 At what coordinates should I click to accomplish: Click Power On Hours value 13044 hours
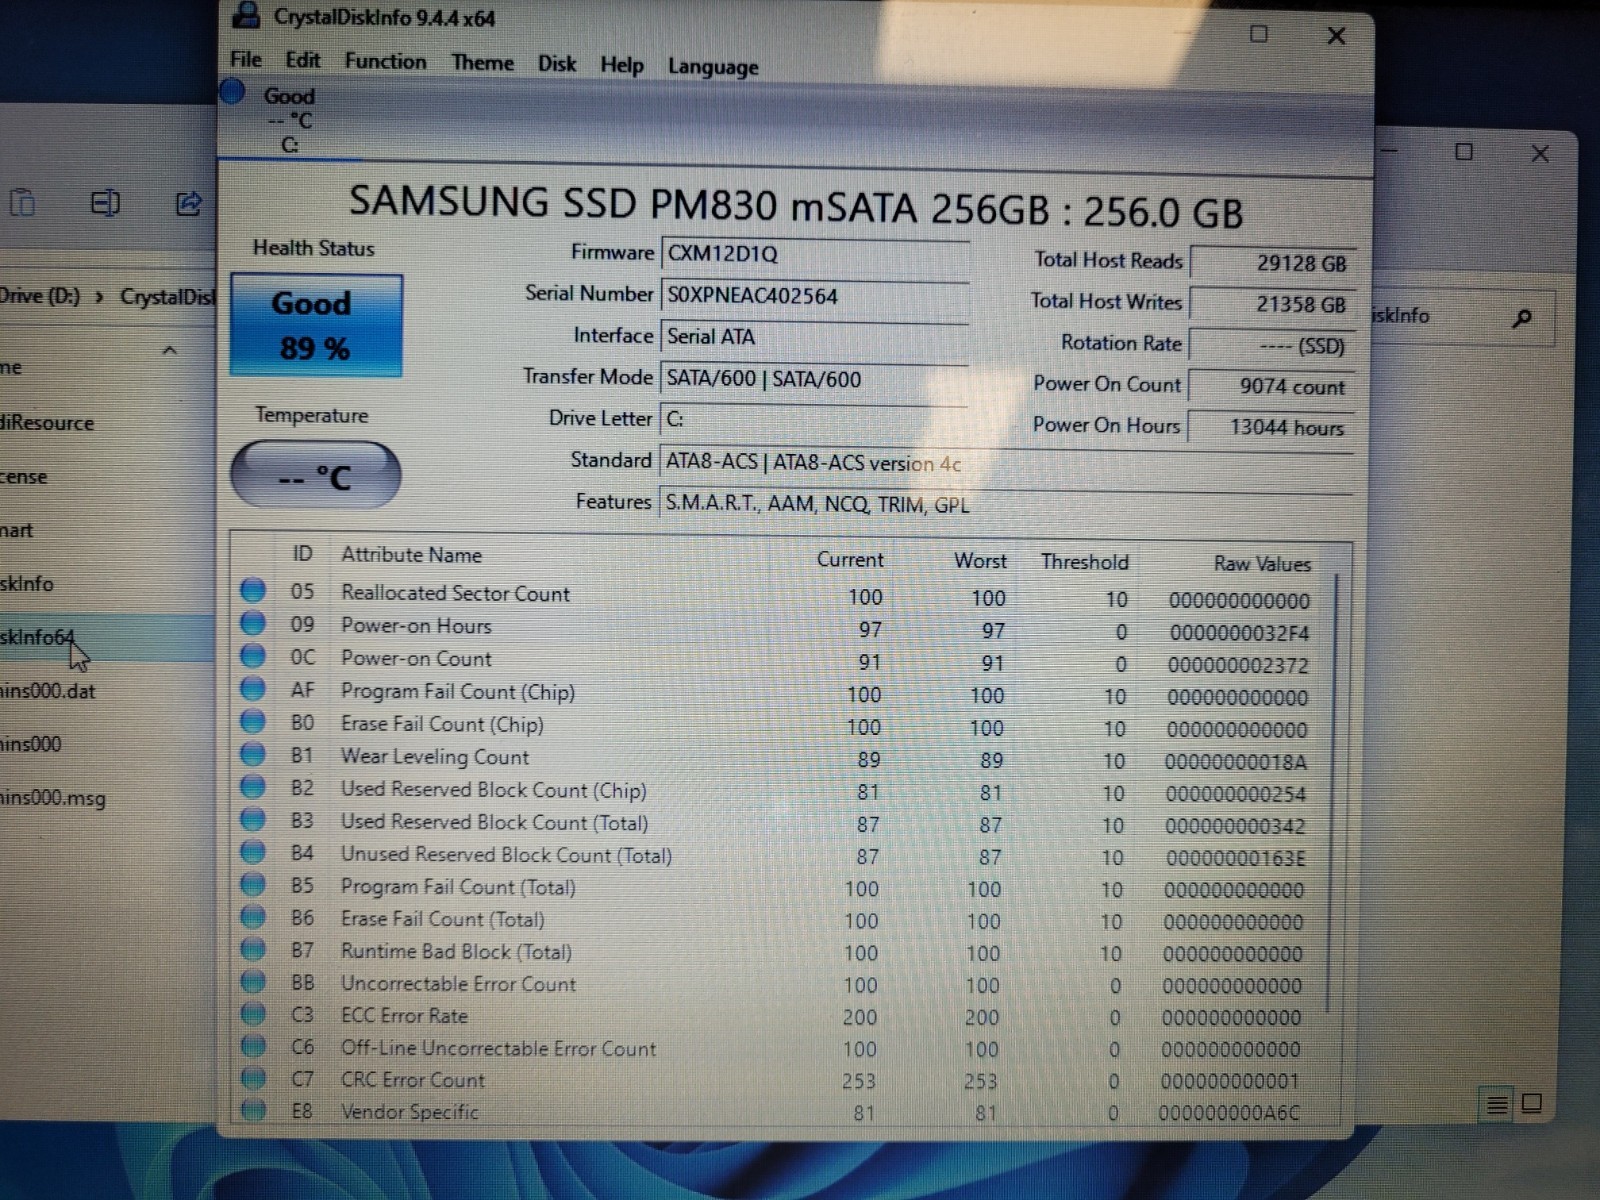click(1272, 427)
